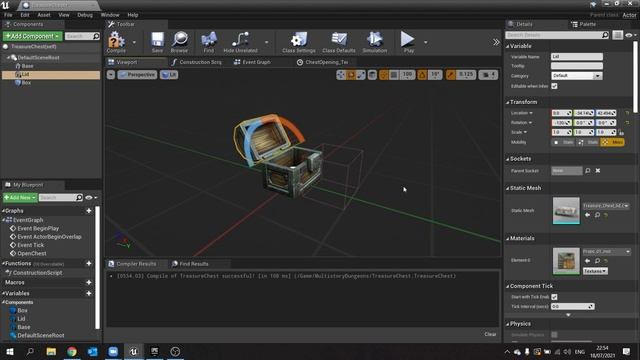Open rotation snap value 10°

435,75
